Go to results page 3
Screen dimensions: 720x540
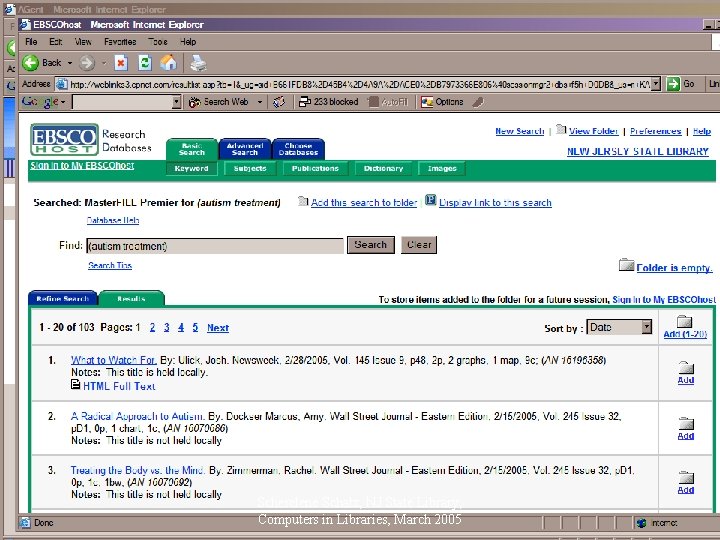[166, 327]
